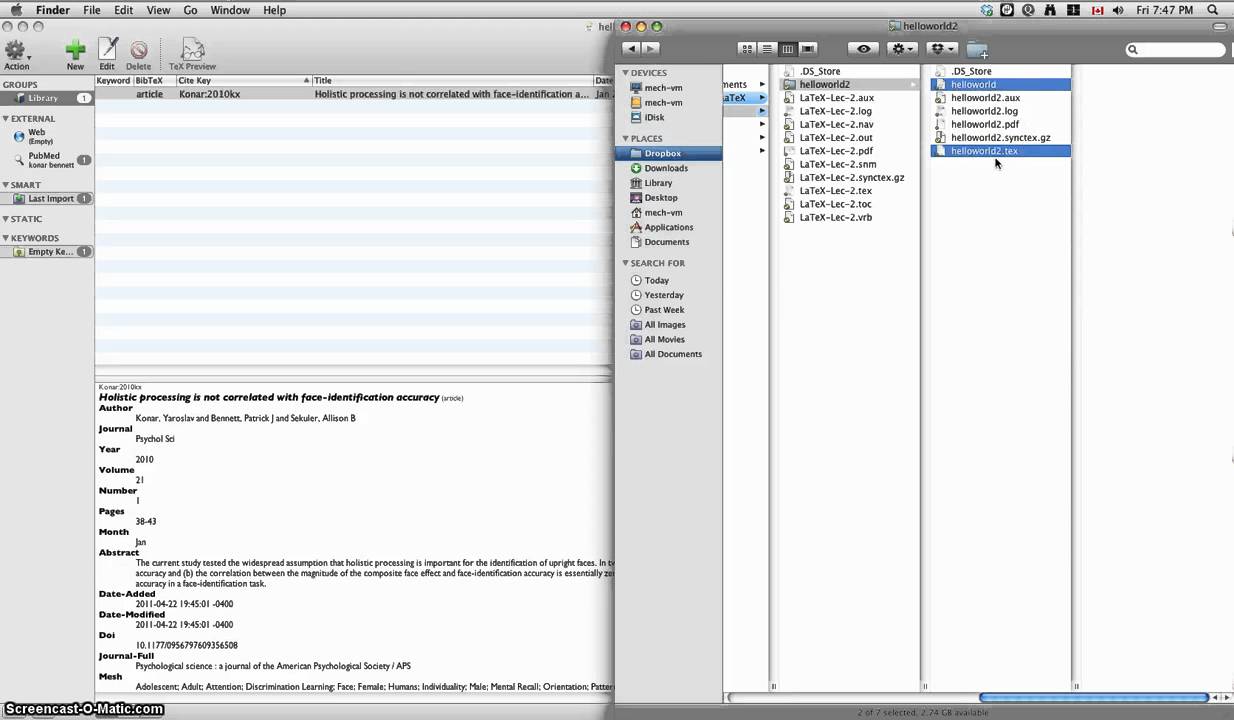Collapse the STATIC group in BibDesk
This screenshot has width=1234, height=720.
coord(6,219)
